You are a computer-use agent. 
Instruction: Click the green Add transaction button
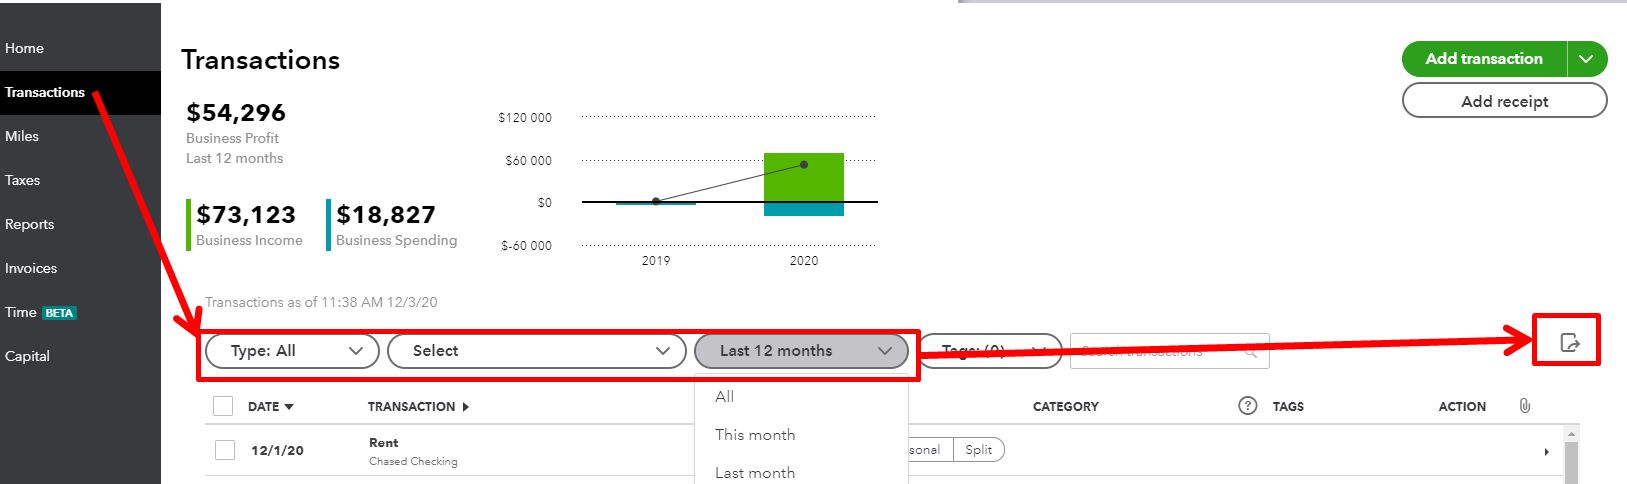click(1484, 59)
